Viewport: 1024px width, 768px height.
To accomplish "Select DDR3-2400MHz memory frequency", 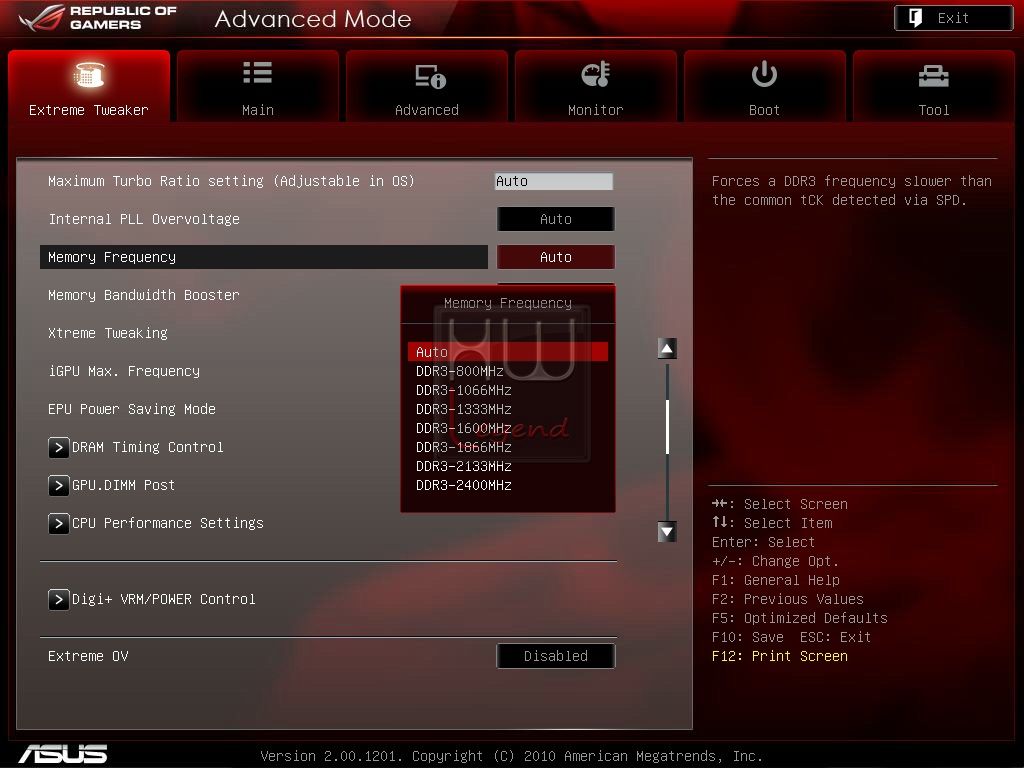I will coord(464,485).
